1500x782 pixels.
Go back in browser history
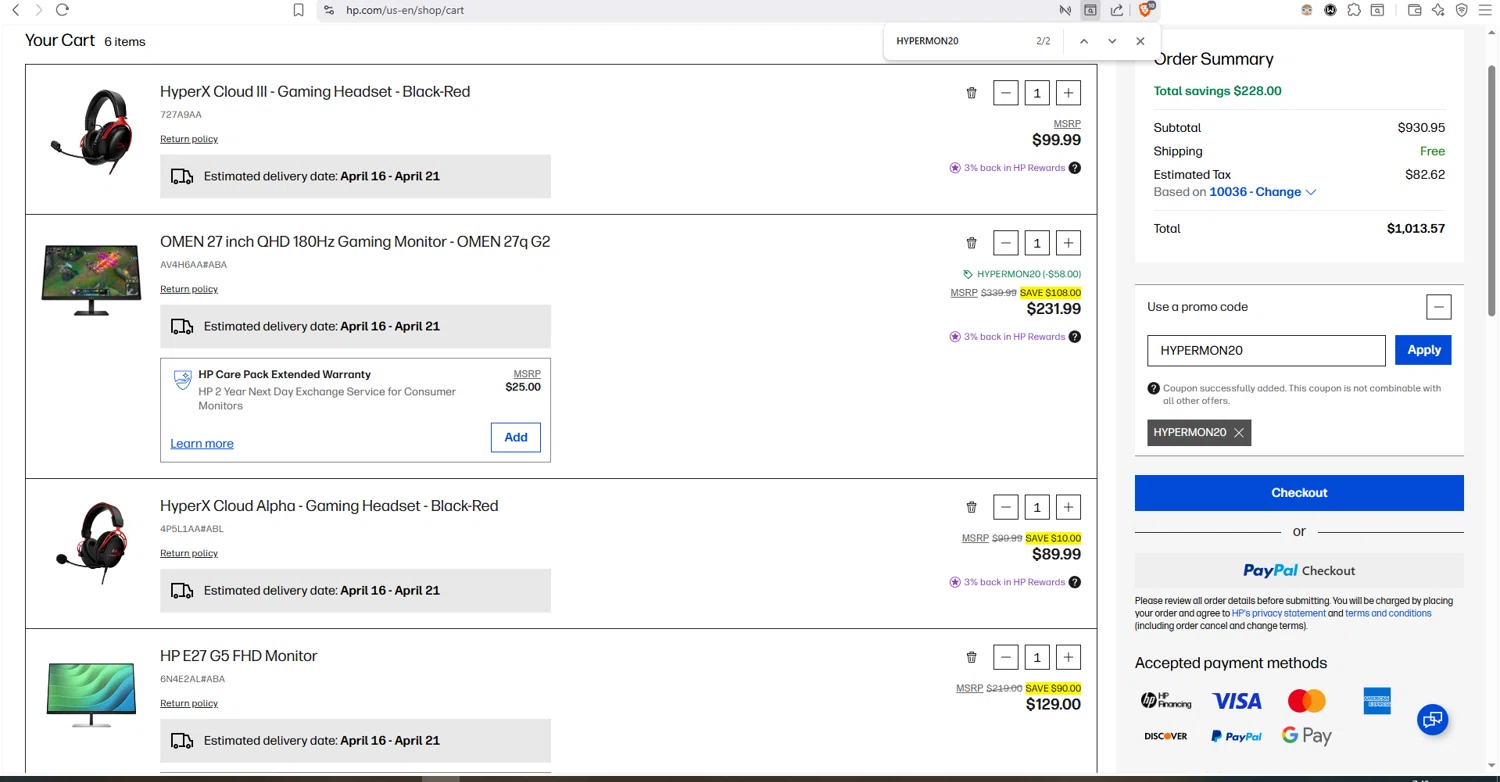15,10
